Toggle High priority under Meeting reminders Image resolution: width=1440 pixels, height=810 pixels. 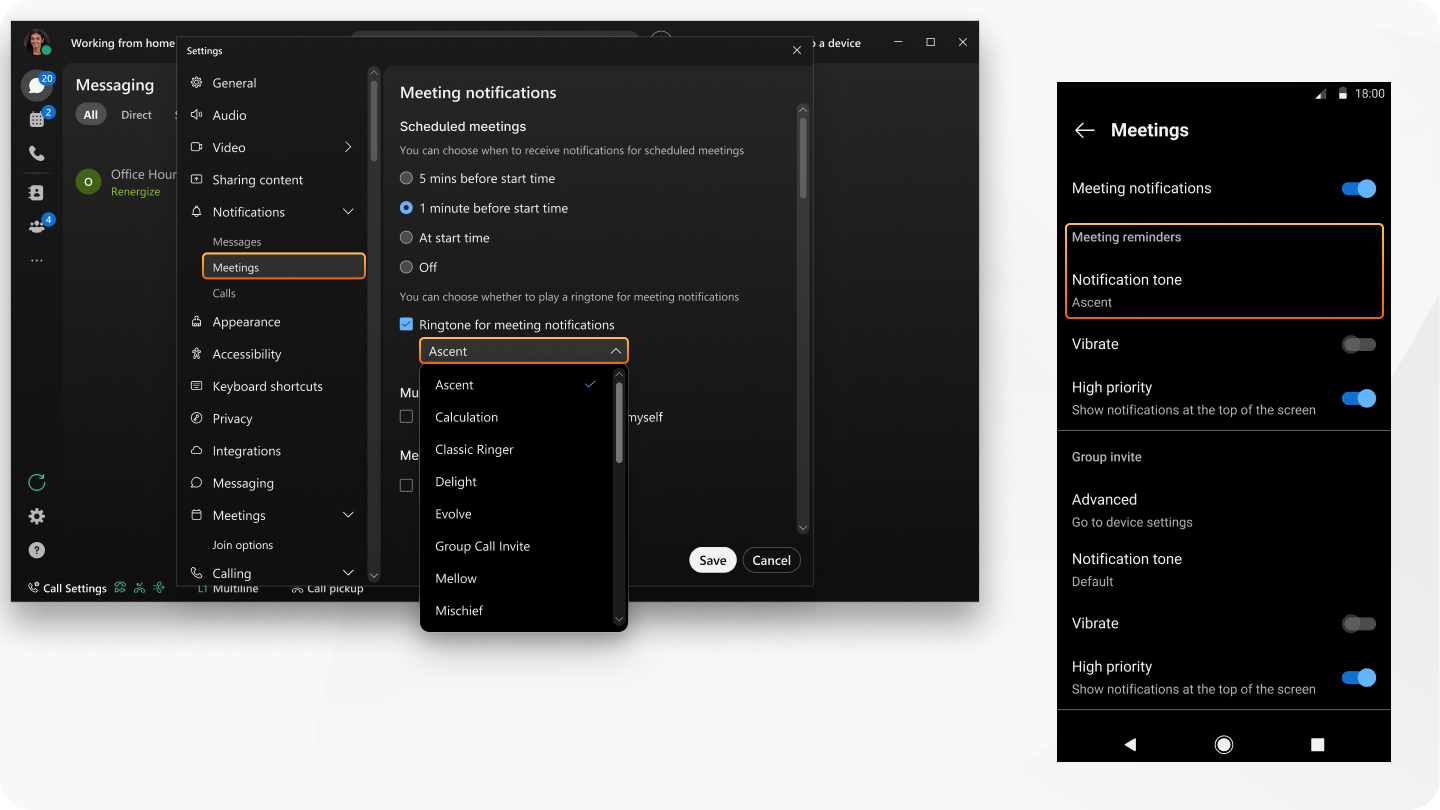(1359, 398)
